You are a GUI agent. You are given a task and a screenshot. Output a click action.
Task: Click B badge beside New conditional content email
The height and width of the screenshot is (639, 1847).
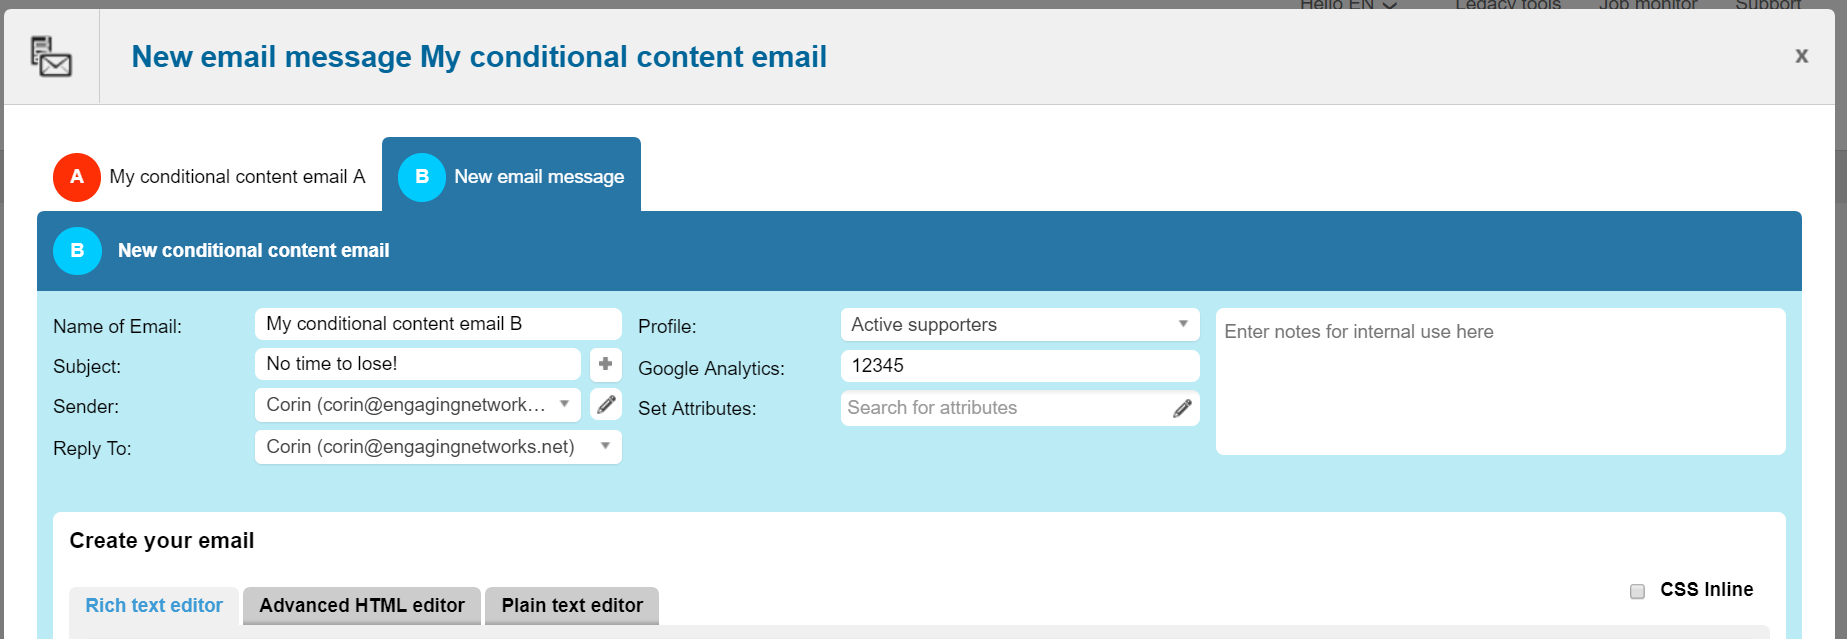(77, 251)
